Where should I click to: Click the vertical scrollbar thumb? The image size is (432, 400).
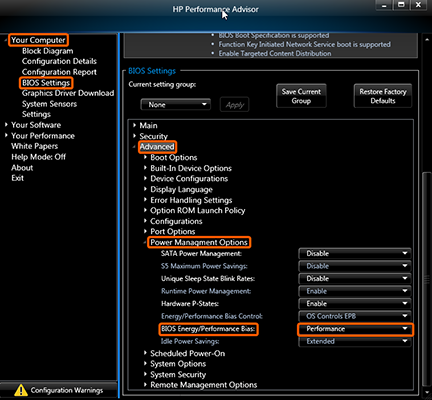click(x=425, y=278)
